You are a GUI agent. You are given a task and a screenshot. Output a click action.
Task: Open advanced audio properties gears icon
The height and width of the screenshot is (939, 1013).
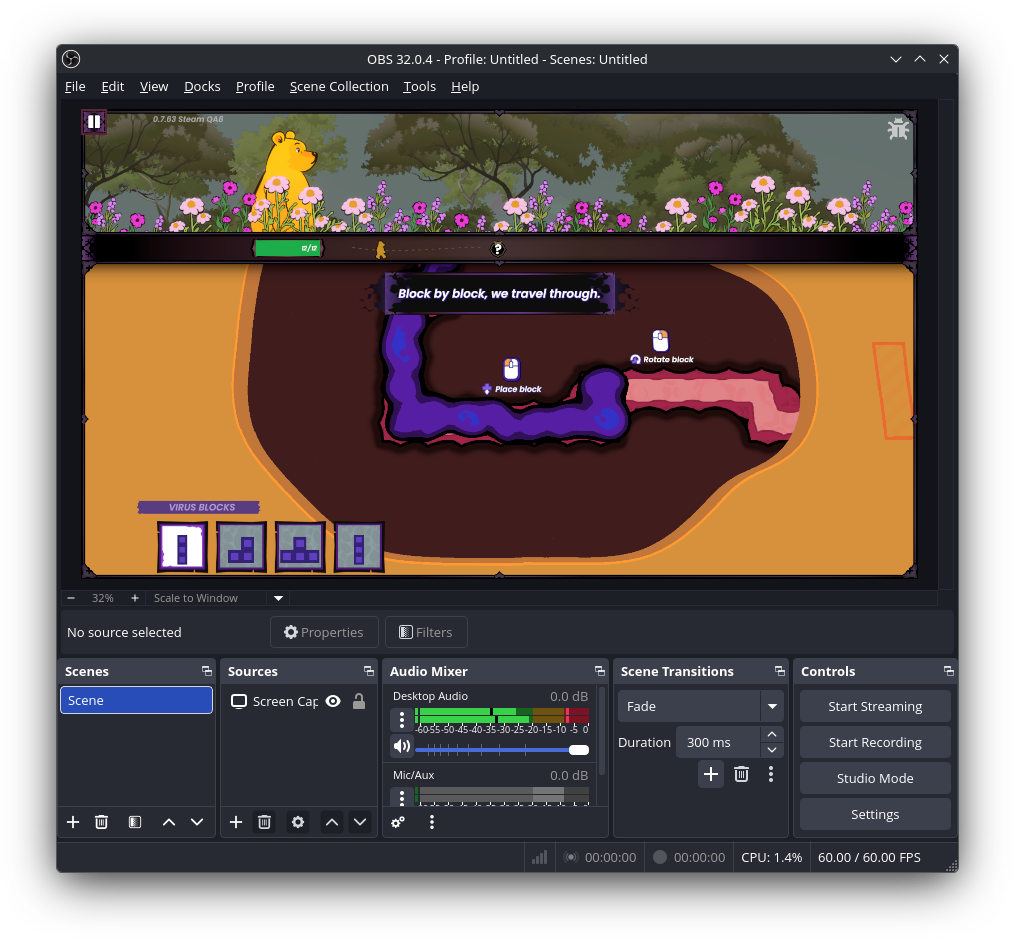pos(398,822)
